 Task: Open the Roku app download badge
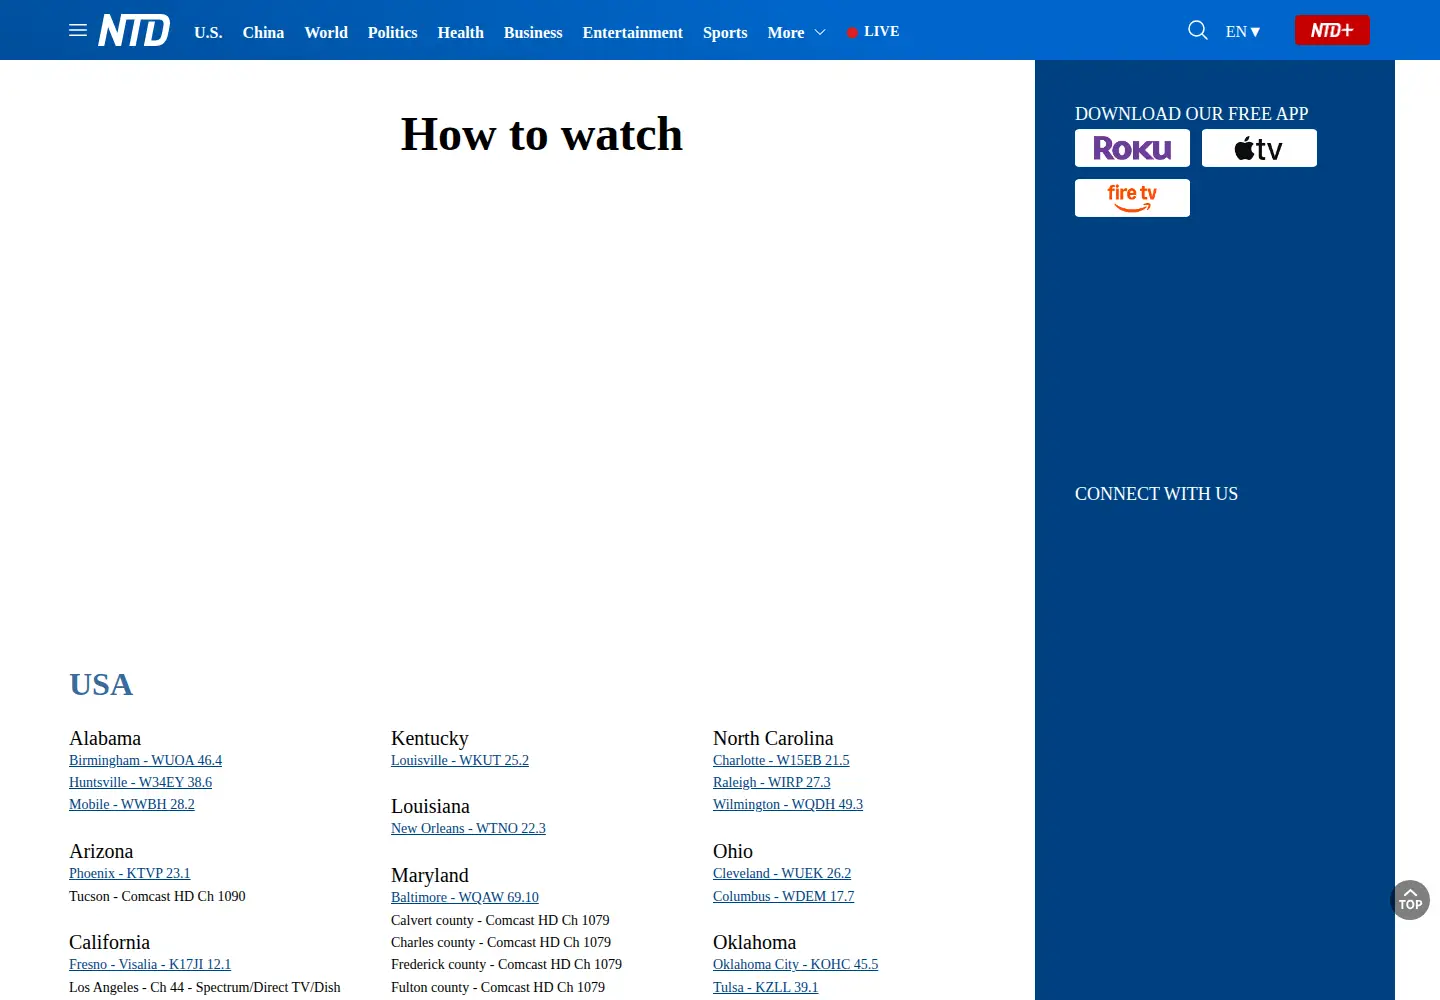click(x=1132, y=148)
